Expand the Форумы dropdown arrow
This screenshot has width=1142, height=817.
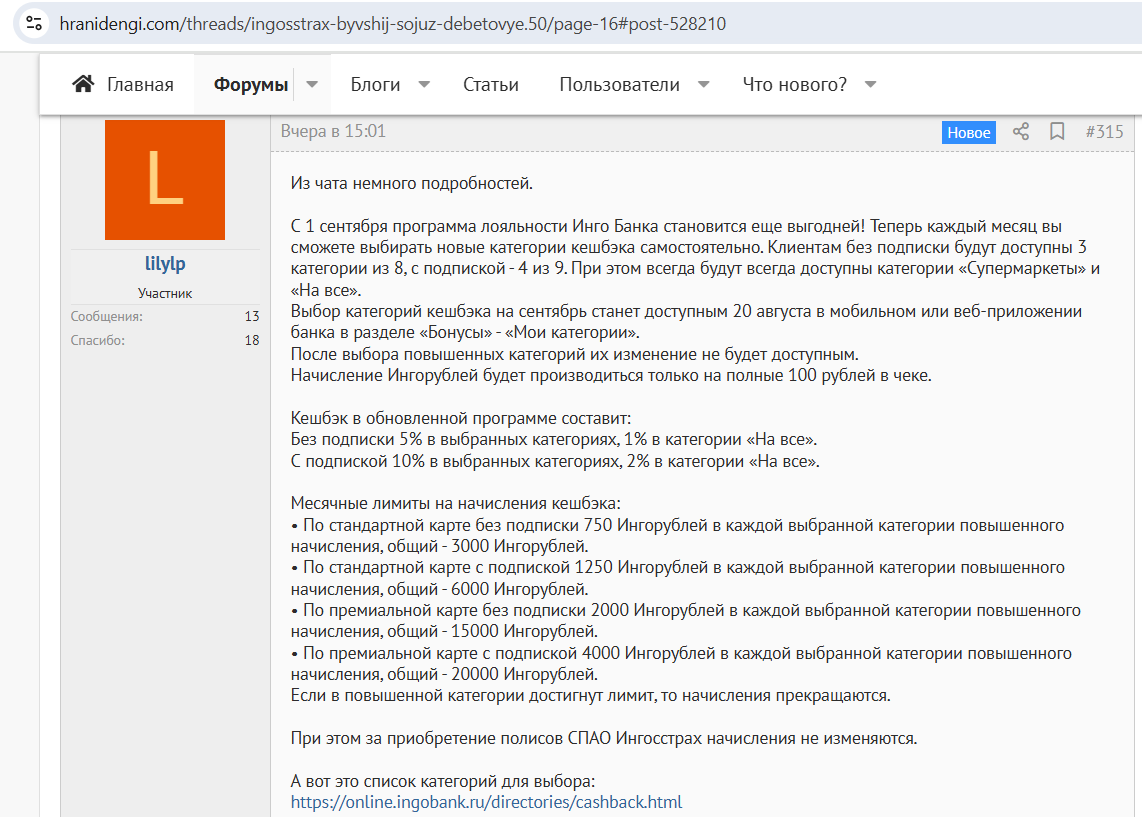[x=312, y=84]
